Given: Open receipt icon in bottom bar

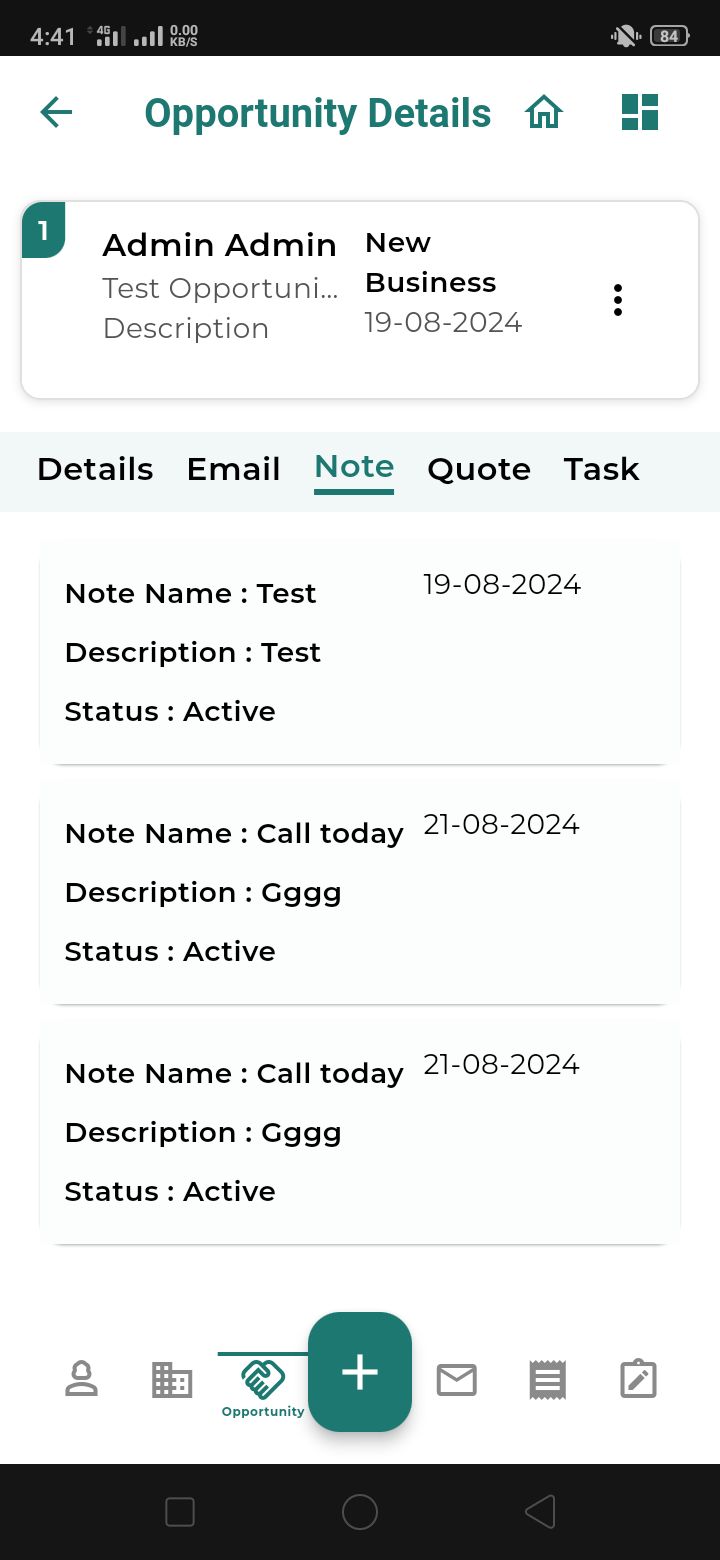Looking at the screenshot, I should click(x=547, y=1380).
